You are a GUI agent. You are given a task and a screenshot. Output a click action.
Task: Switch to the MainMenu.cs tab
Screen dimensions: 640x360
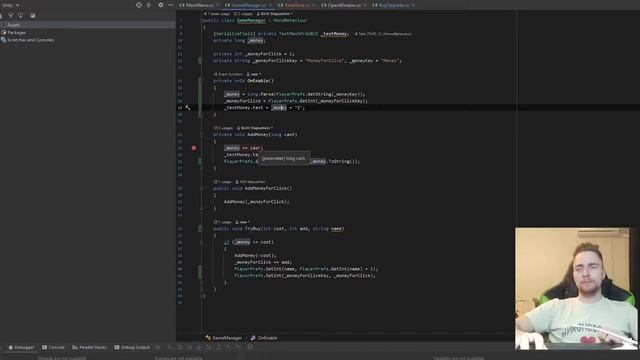point(199,5)
